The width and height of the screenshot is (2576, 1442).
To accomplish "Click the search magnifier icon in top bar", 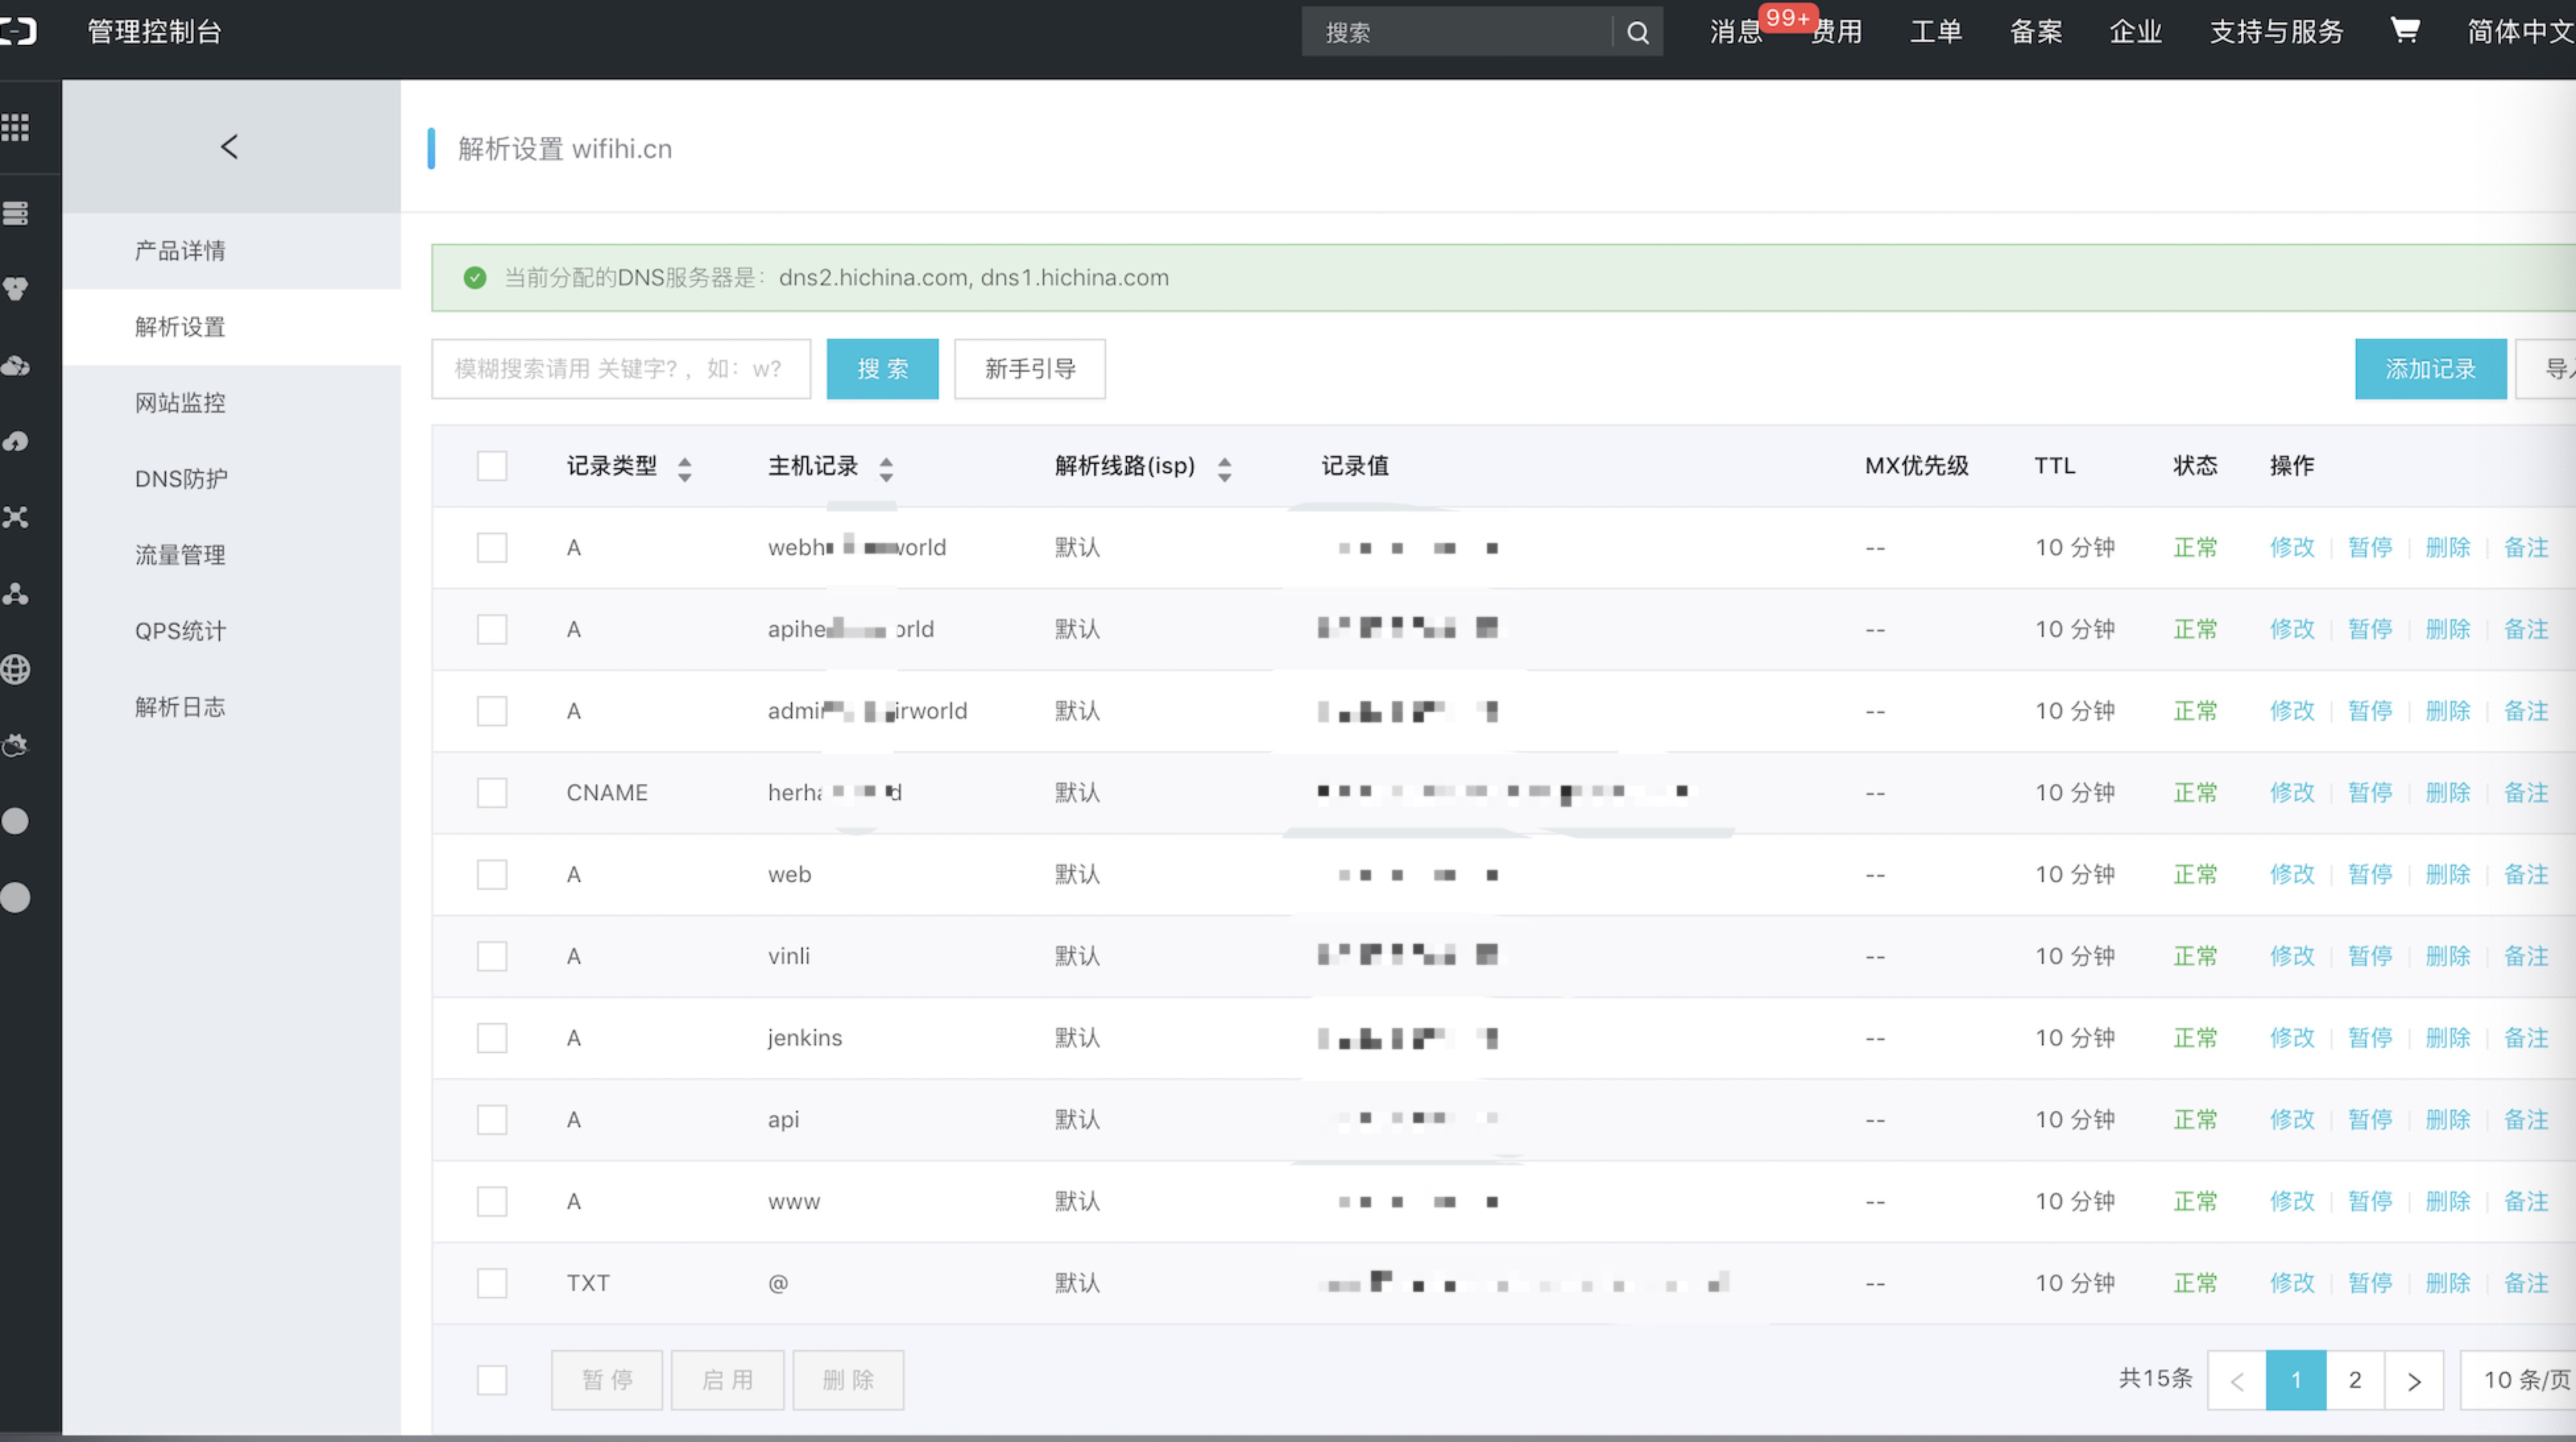I will click(1637, 32).
